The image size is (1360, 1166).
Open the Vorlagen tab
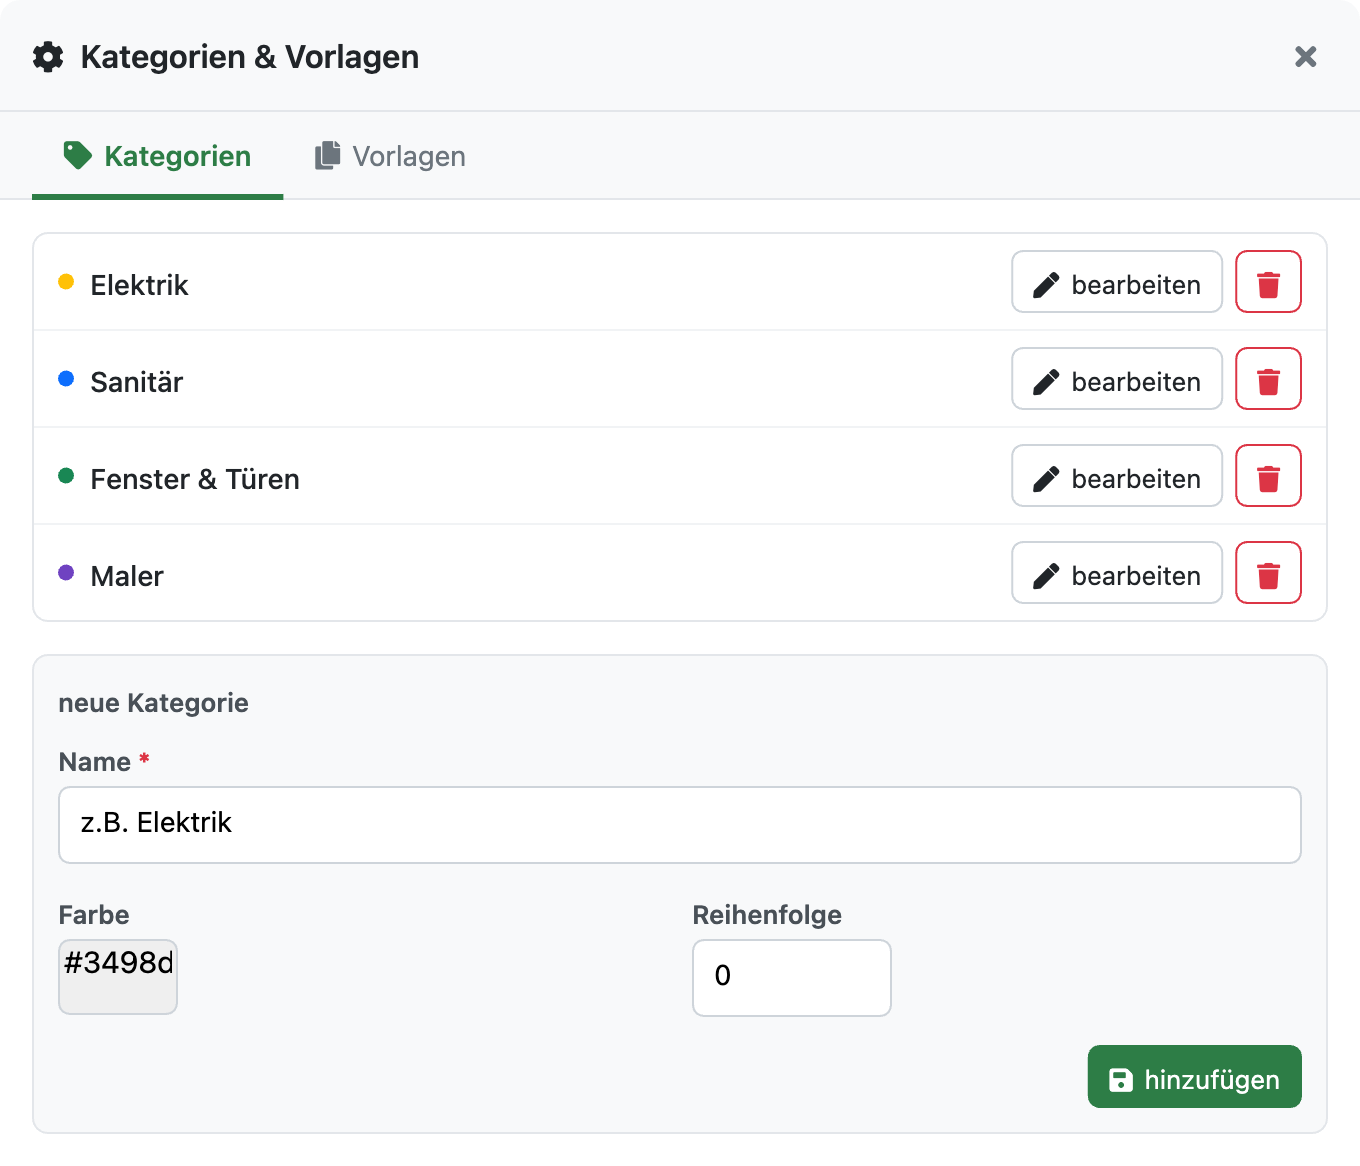pos(390,156)
